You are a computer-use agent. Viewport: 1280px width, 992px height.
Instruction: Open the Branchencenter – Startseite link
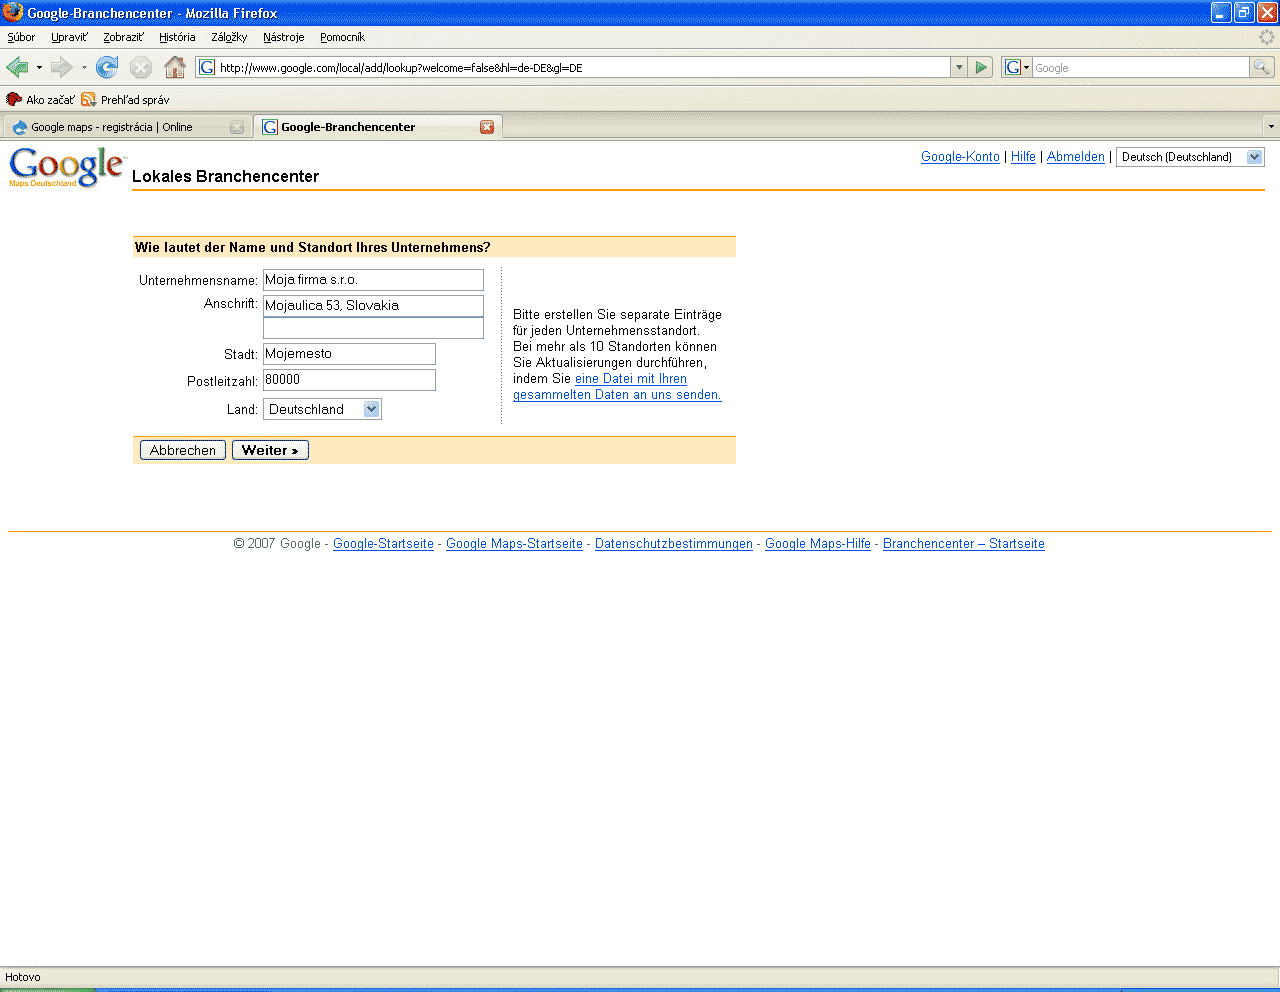pyautogui.click(x=964, y=544)
